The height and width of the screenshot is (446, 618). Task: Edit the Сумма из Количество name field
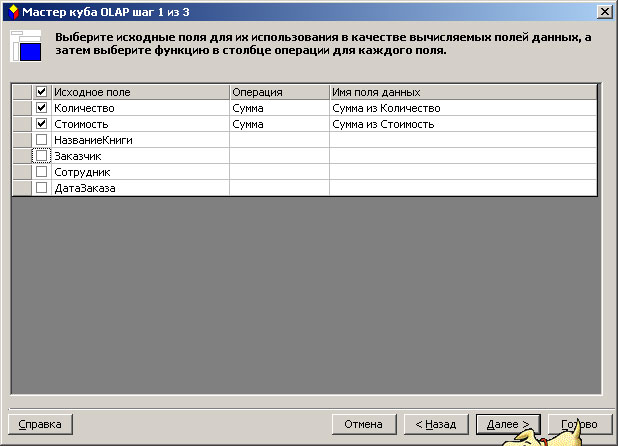pos(463,108)
